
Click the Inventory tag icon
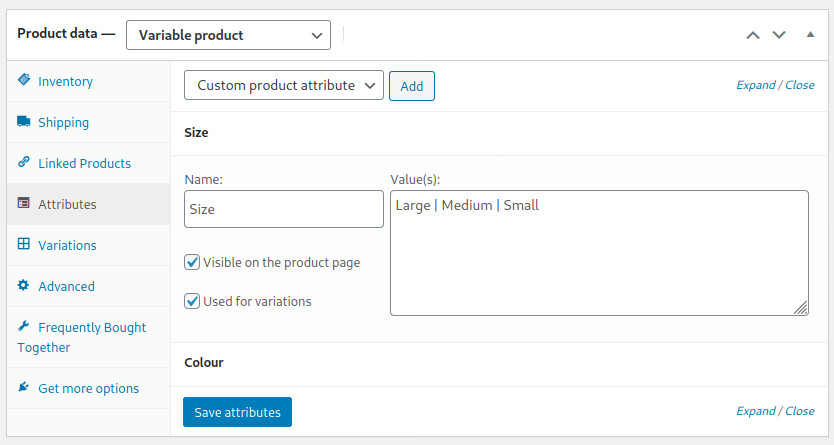point(24,80)
